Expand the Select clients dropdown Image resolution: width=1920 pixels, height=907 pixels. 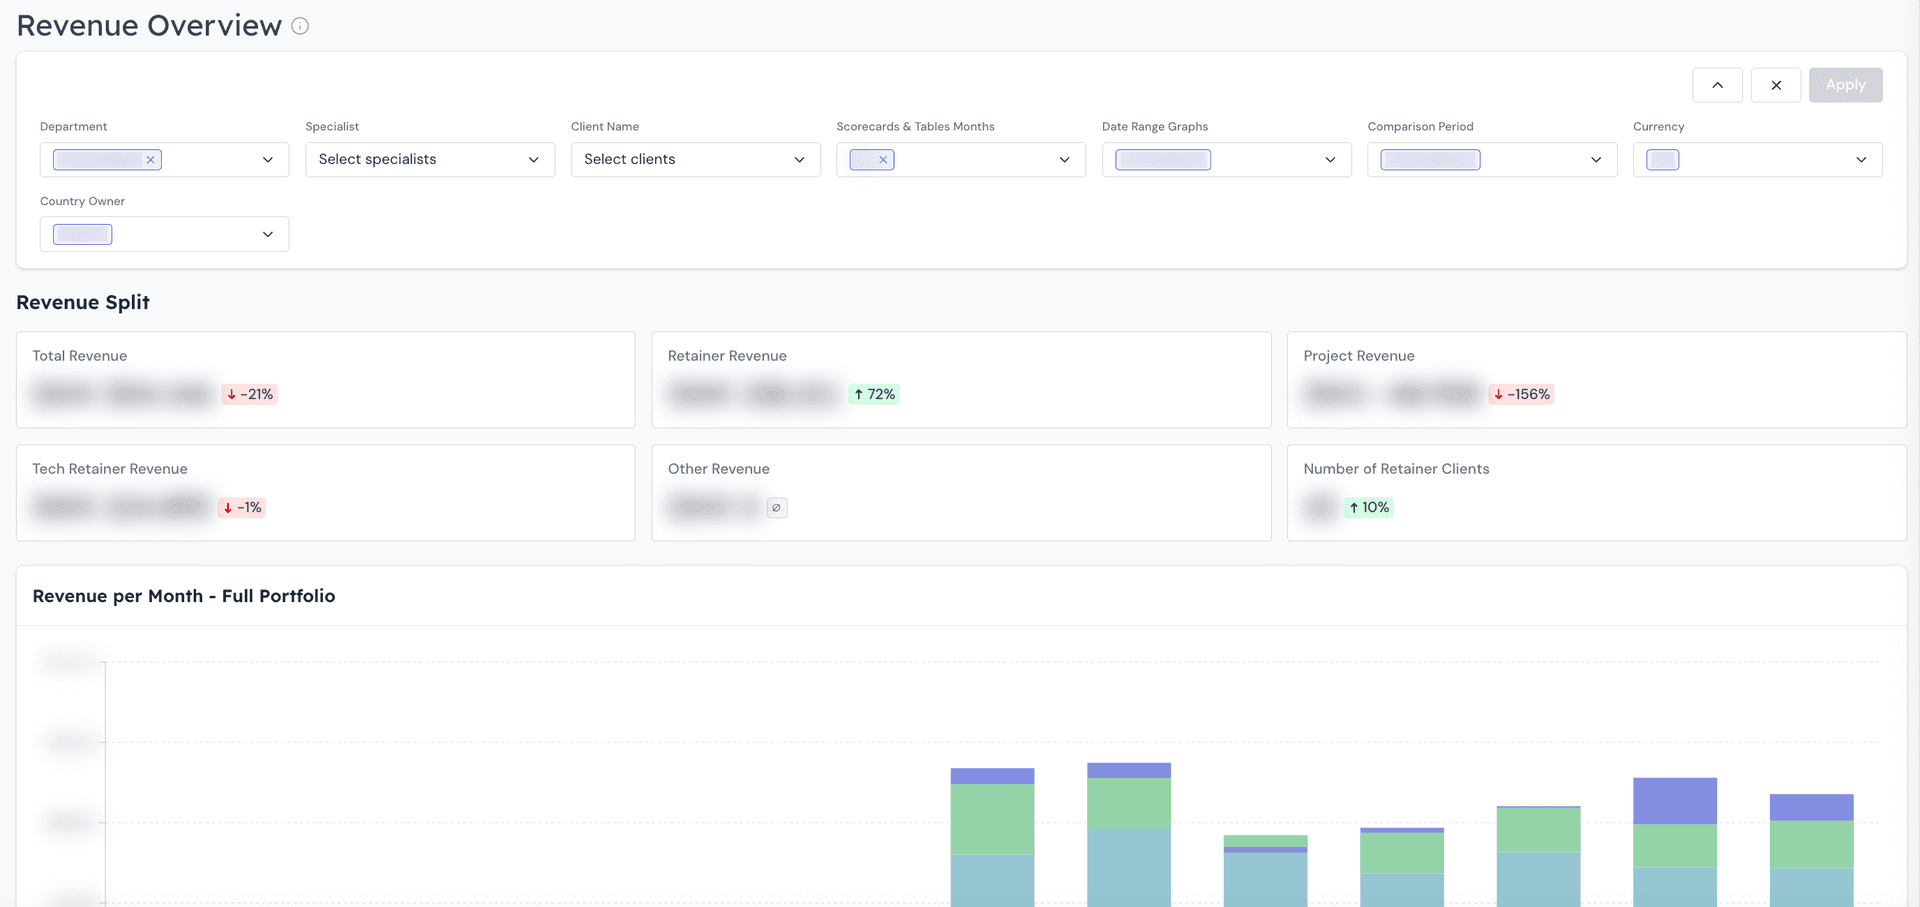coord(799,159)
